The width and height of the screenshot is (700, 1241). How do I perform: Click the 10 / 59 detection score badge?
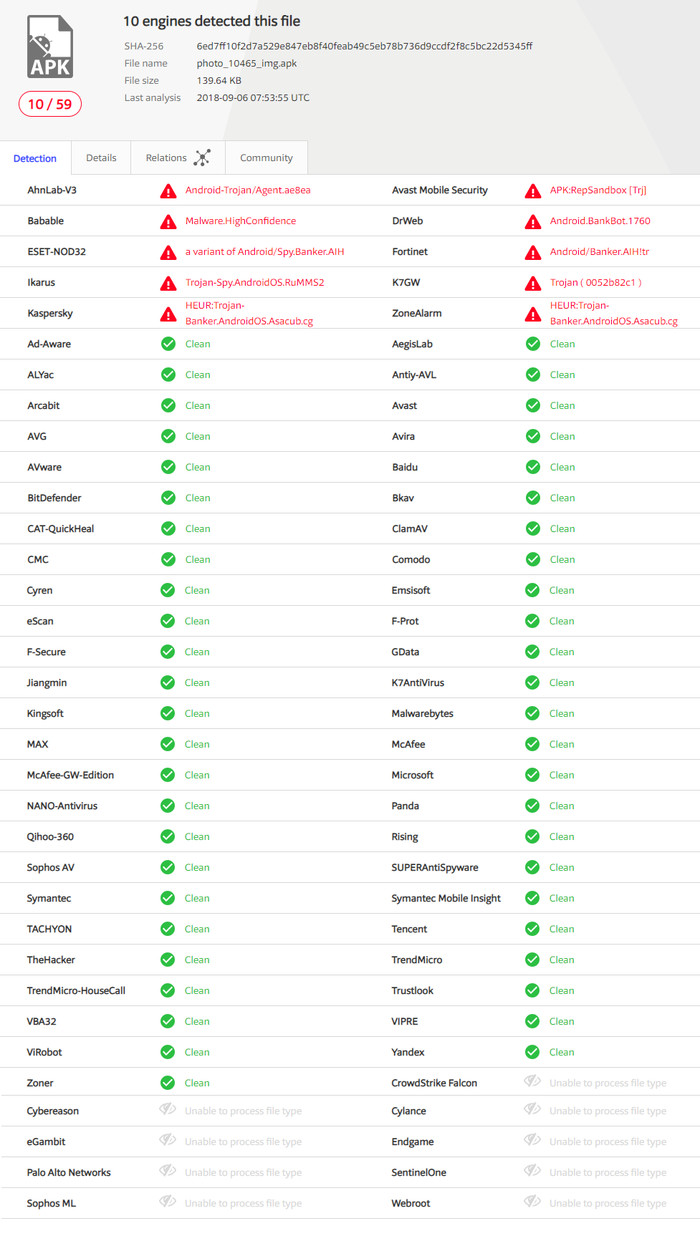pos(50,104)
